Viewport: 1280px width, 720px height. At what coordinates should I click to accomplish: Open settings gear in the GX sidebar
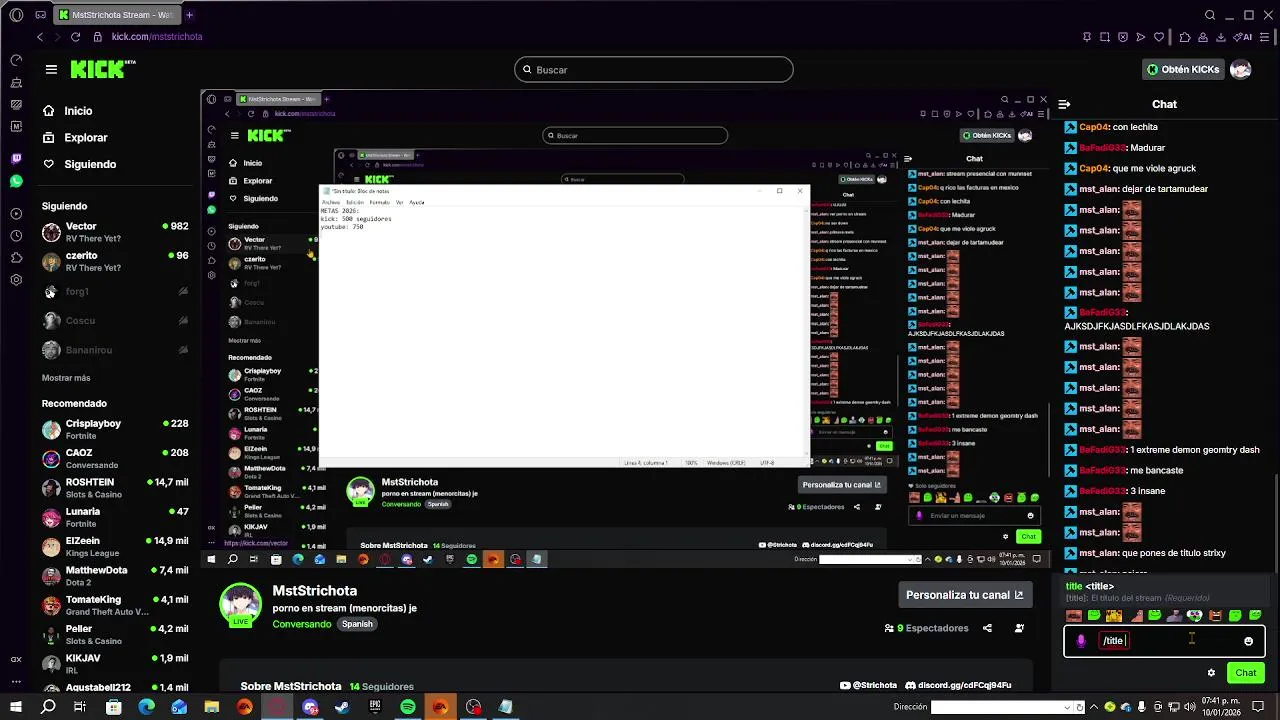click(16, 280)
